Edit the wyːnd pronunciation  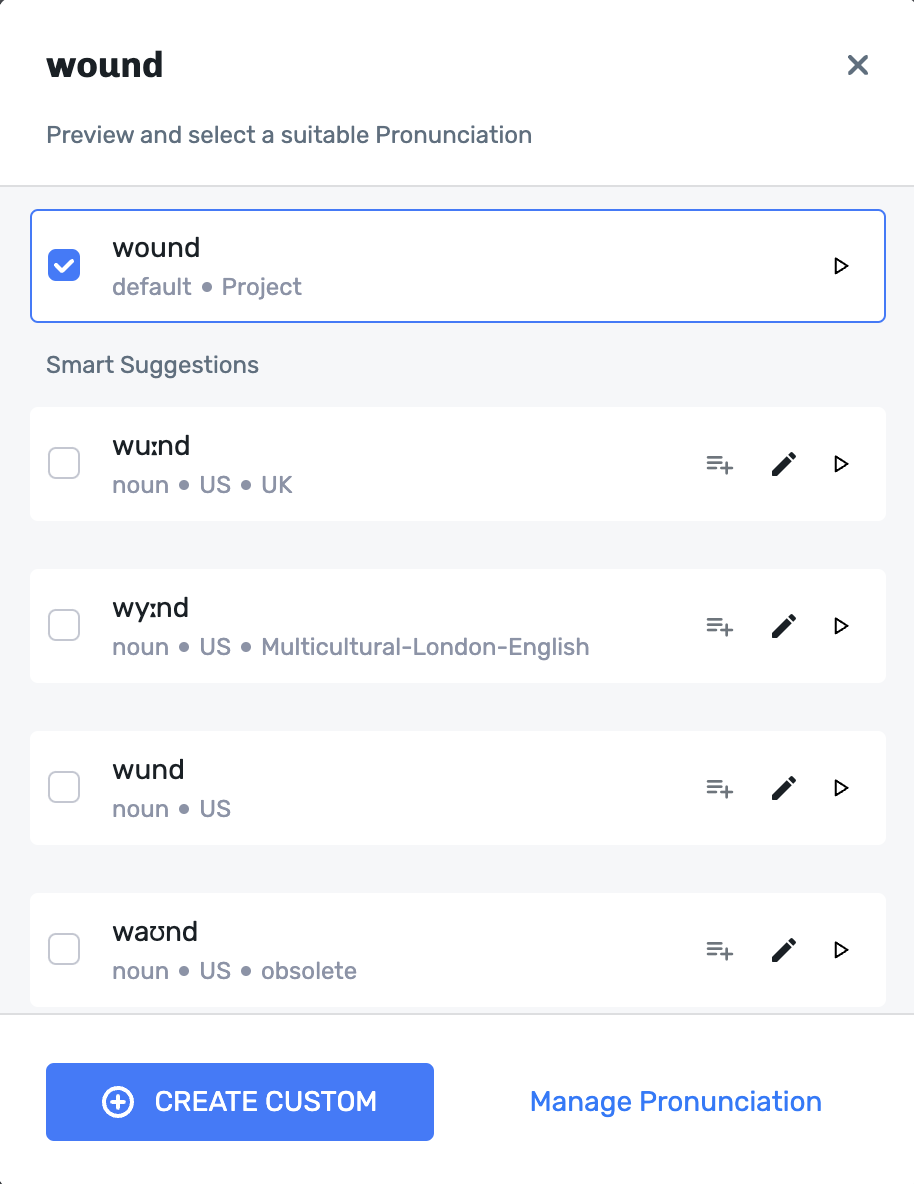click(x=784, y=626)
